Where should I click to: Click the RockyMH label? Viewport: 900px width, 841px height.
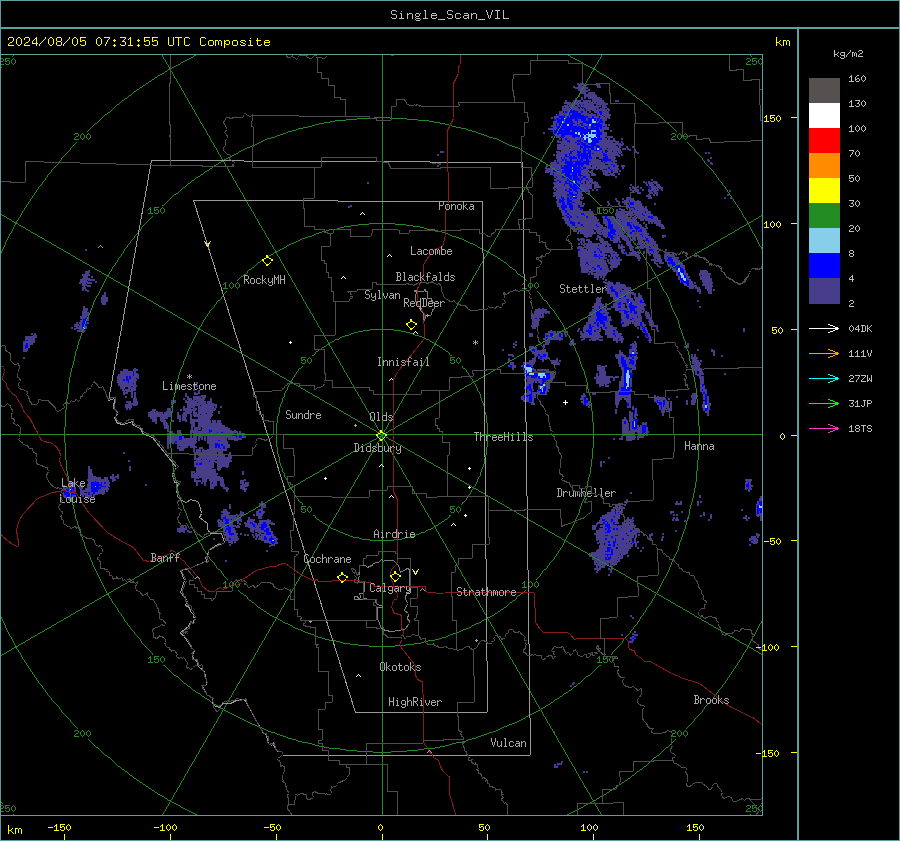click(264, 280)
